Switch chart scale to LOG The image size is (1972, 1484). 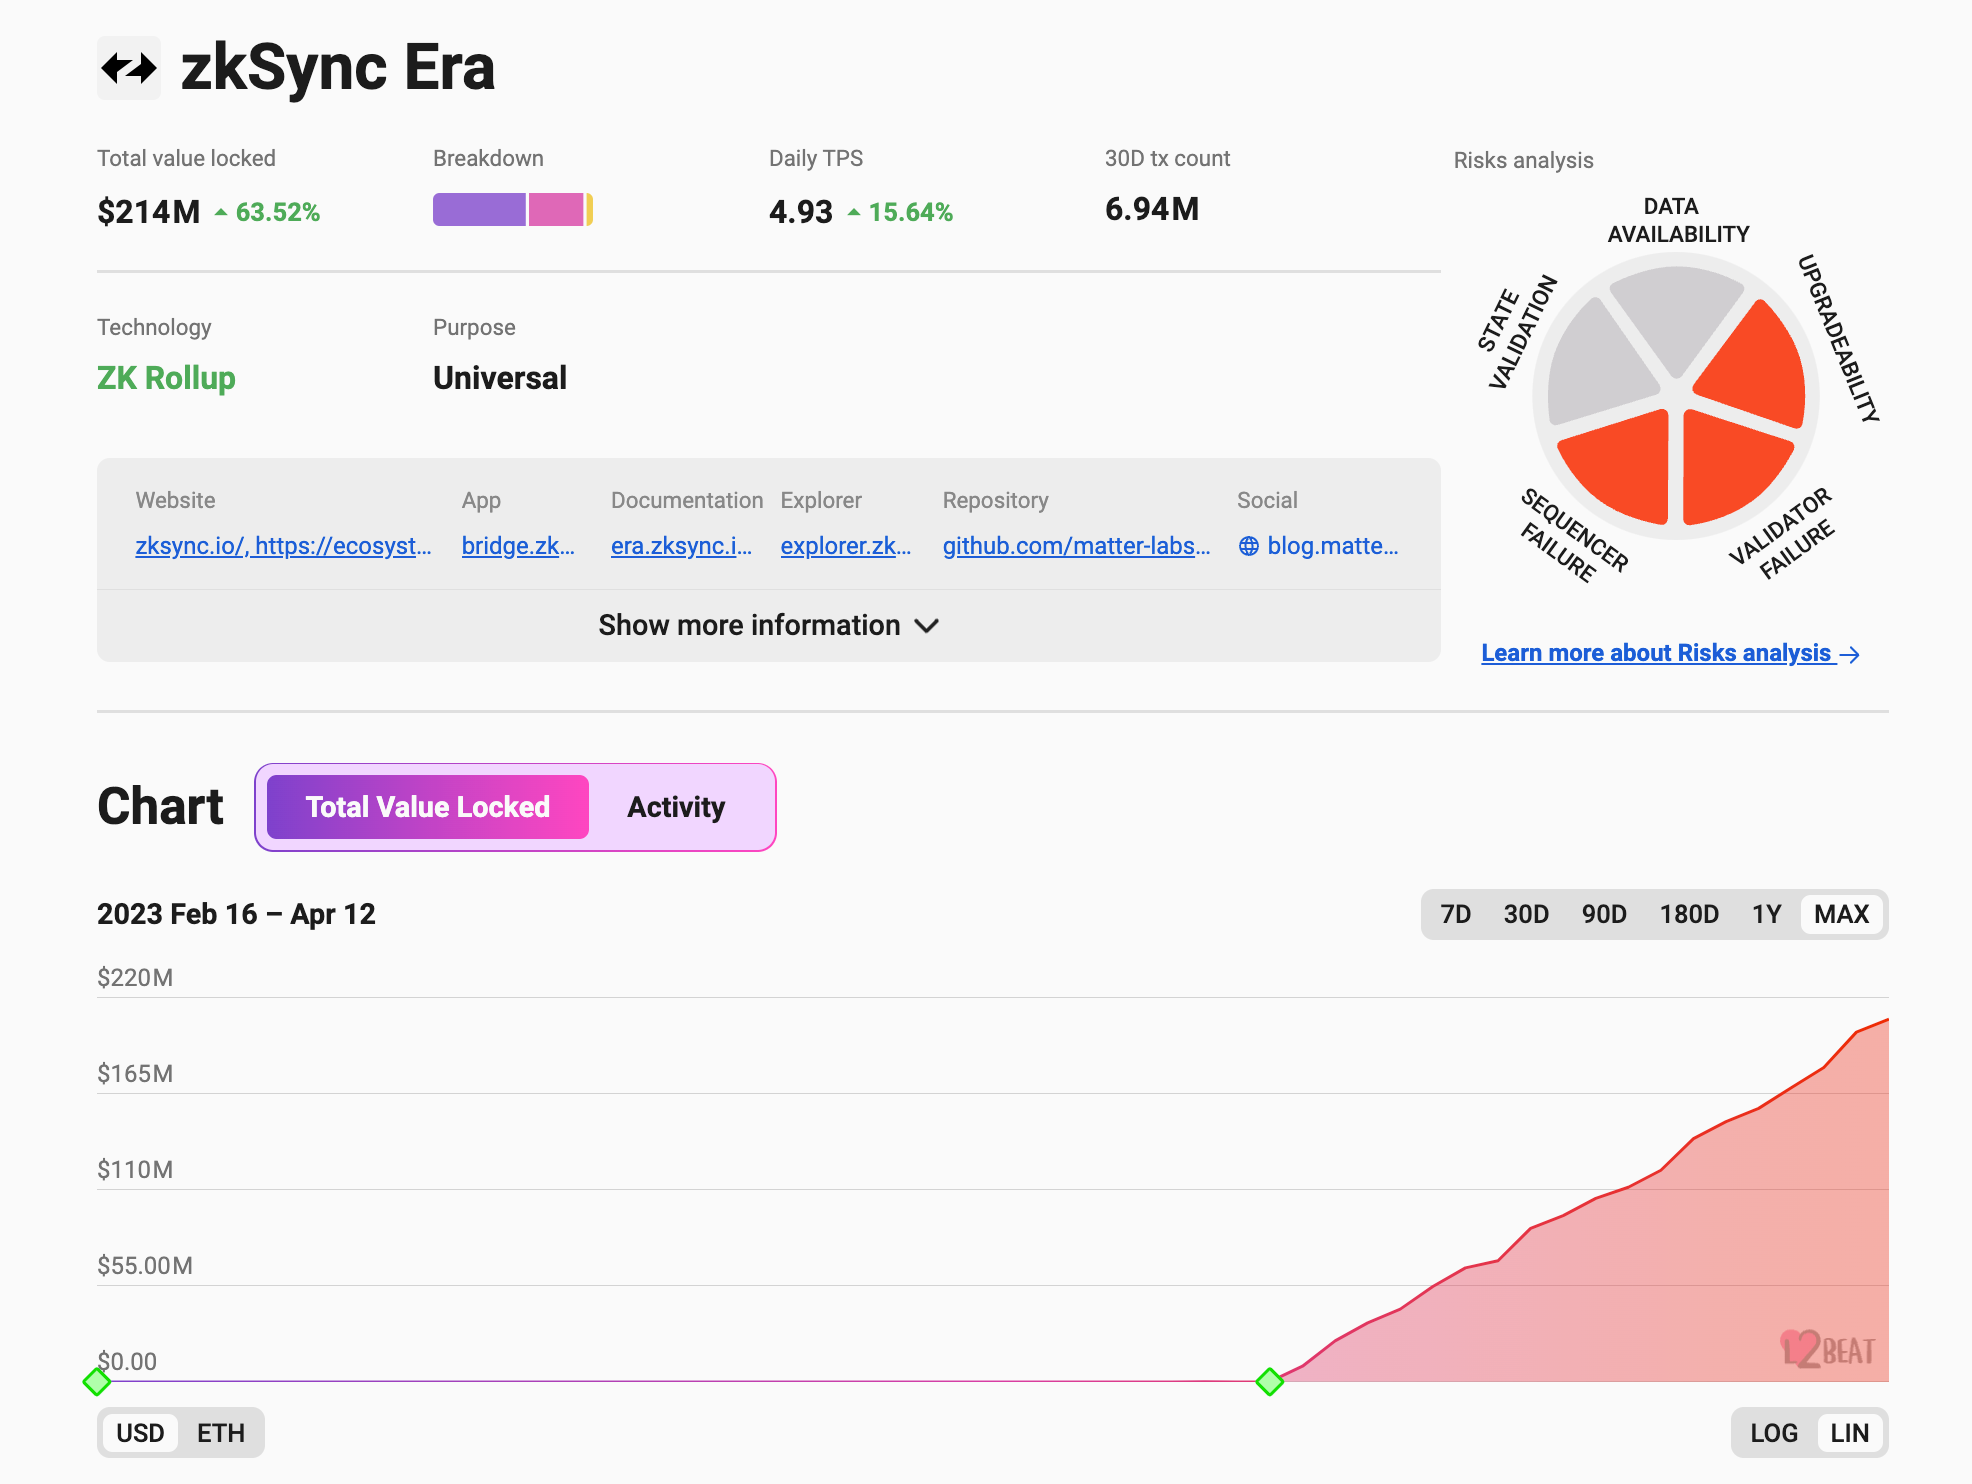(1773, 1433)
